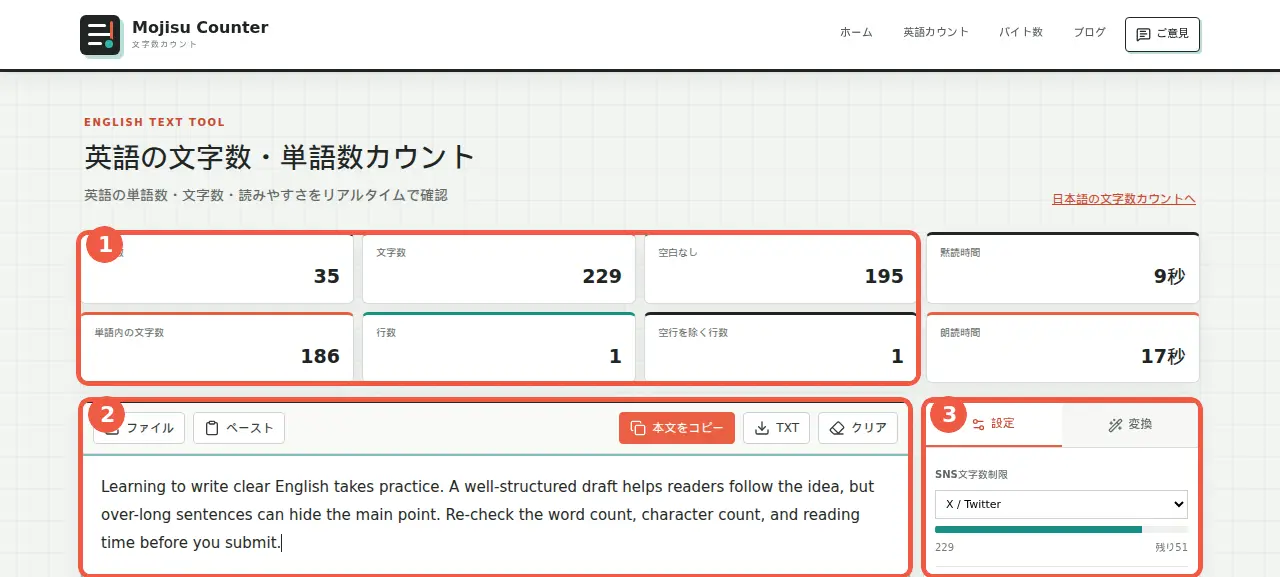Click the ファイル upload button

pyautogui.click(x=139, y=428)
